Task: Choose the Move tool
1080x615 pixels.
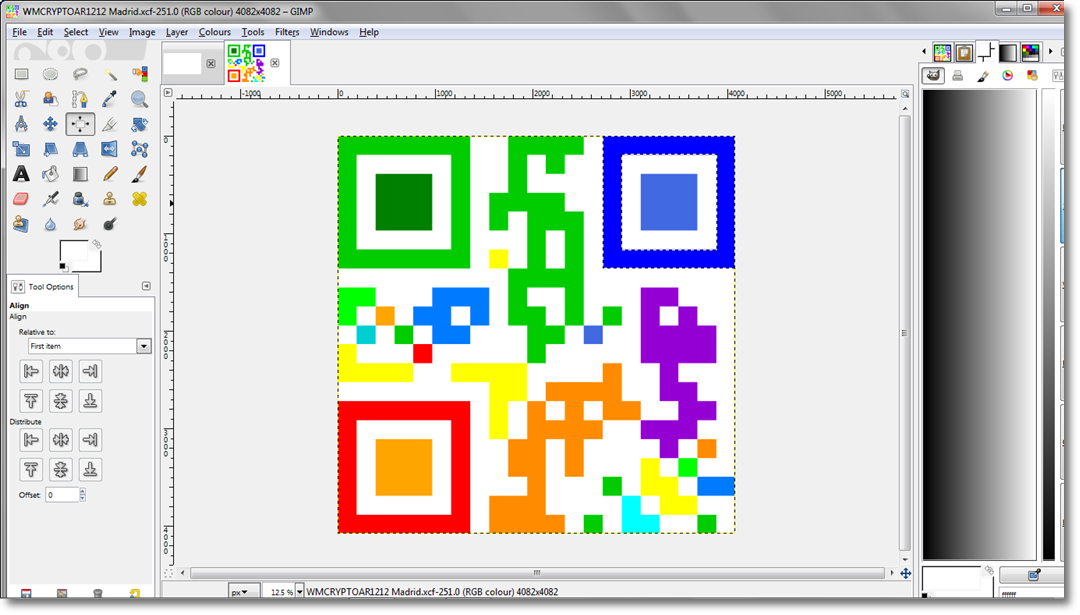Action: click(x=50, y=124)
